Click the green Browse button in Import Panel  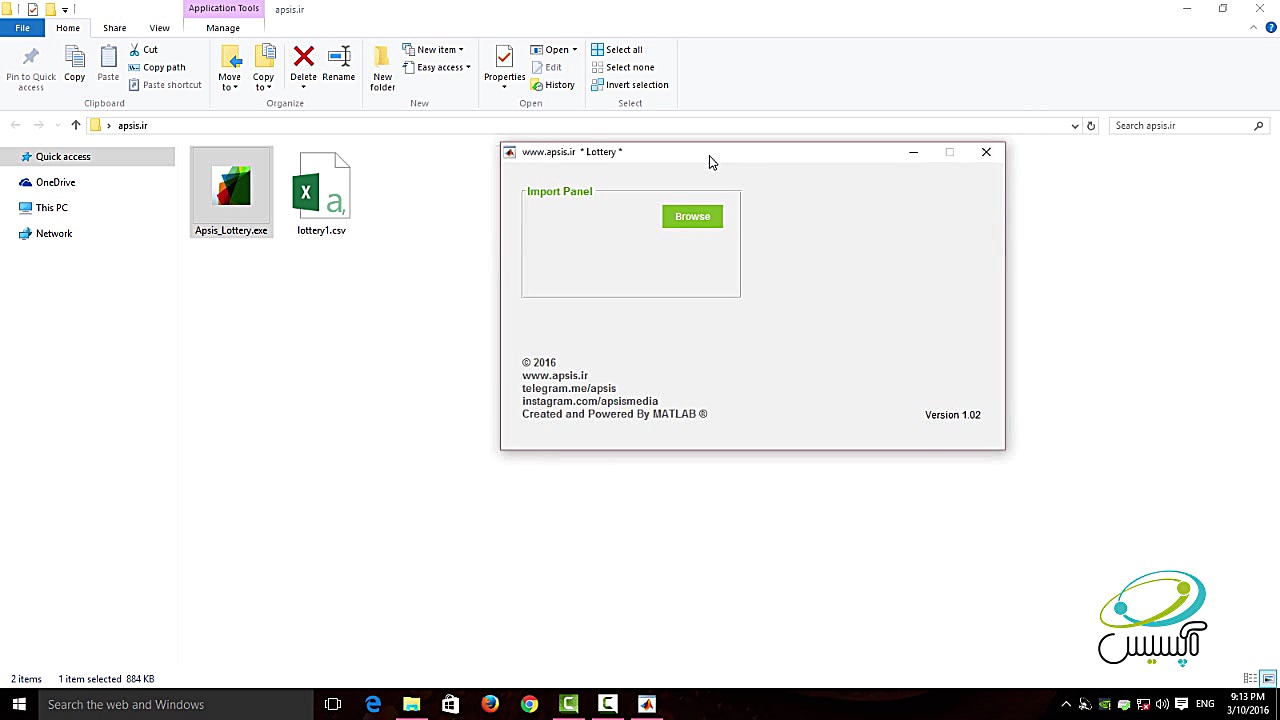point(692,216)
